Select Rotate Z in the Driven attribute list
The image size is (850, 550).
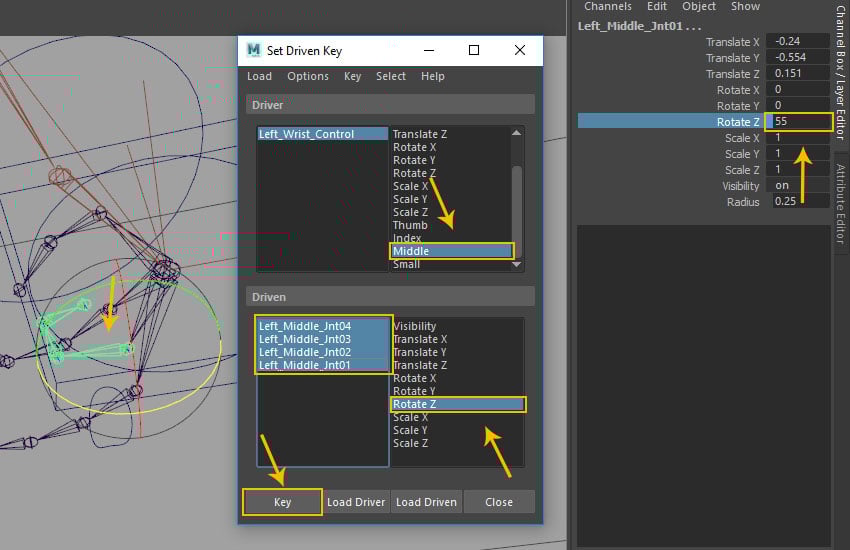pos(456,404)
